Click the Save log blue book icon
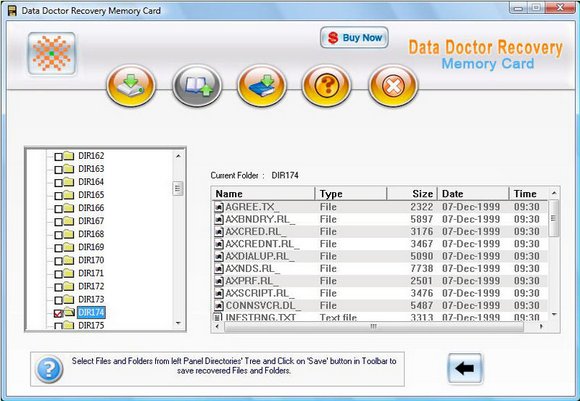The height and width of the screenshot is (401, 580). coord(262,85)
